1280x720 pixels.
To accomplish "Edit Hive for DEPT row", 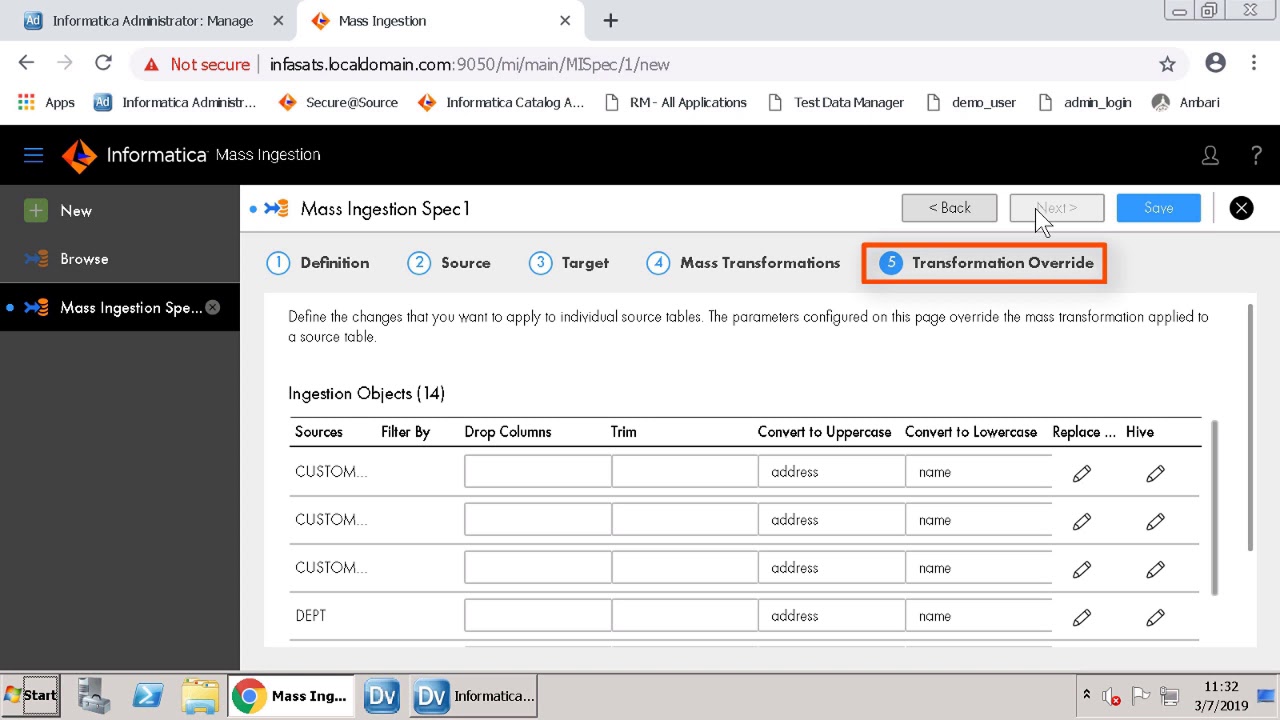I will (x=1155, y=617).
